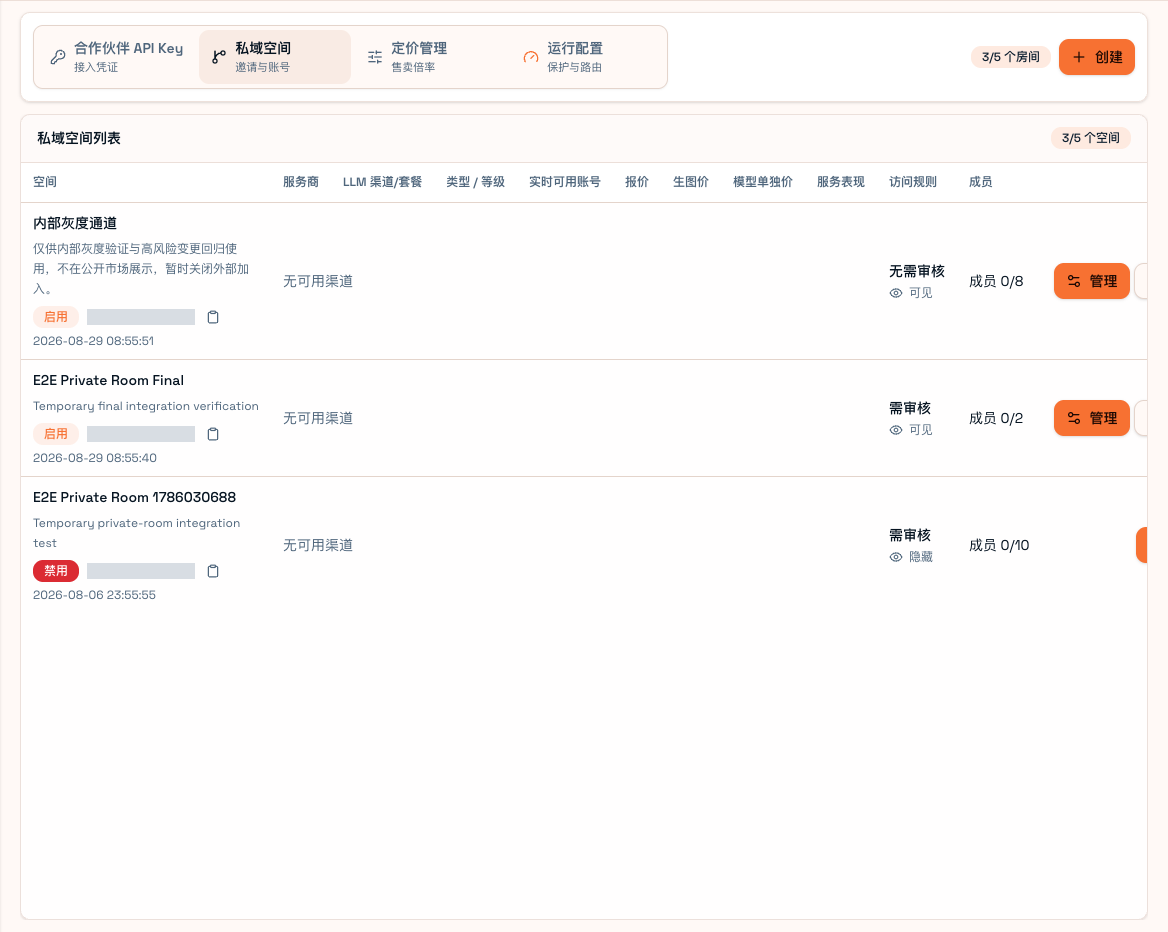The width and height of the screenshot is (1168, 932).
Task: Click the eye icon beside 隐藏
Action: pos(896,557)
